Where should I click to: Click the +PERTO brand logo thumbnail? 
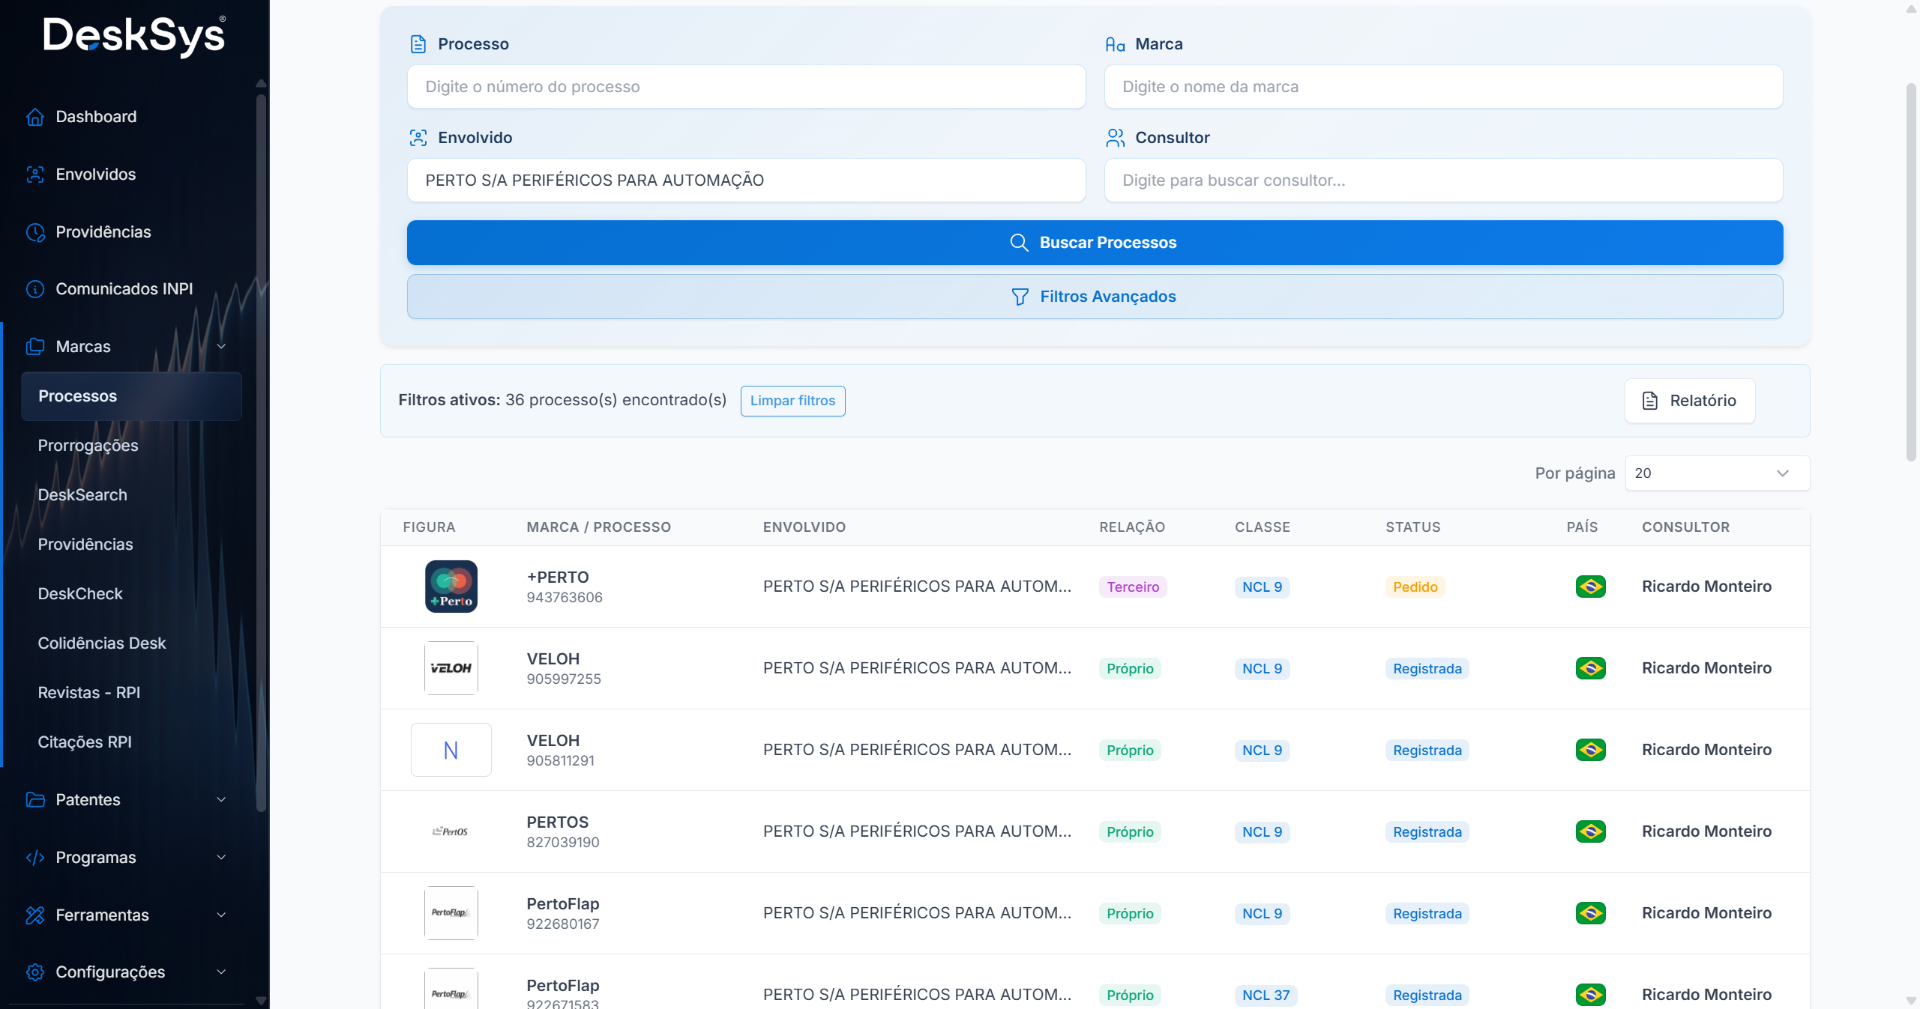tap(451, 586)
